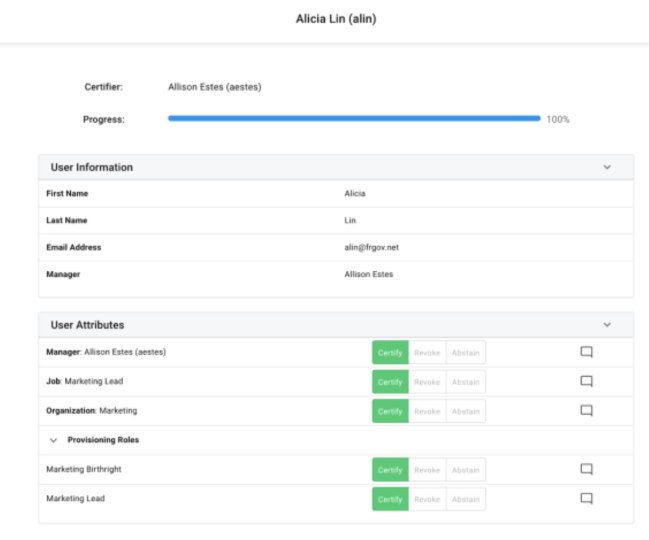This screenshot has width=649, height=540.
Task: Certify the Marketing Birthright role
Action: tap(390, 469)
